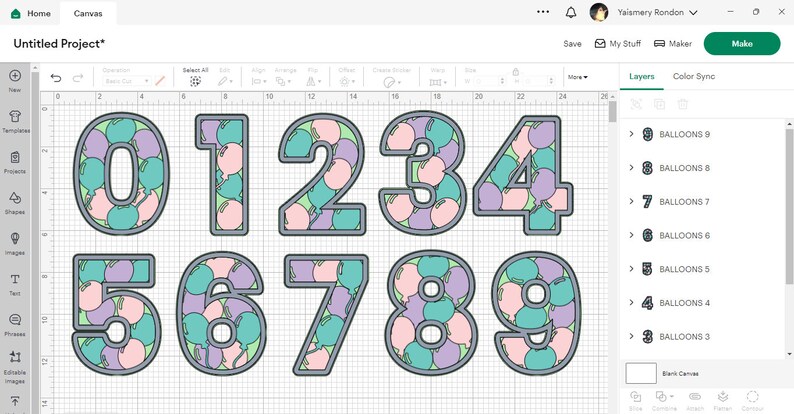Click the BALLOONS 9 layer thumbnail
Viewport: 794px width, 414px height.
(647, 134)
